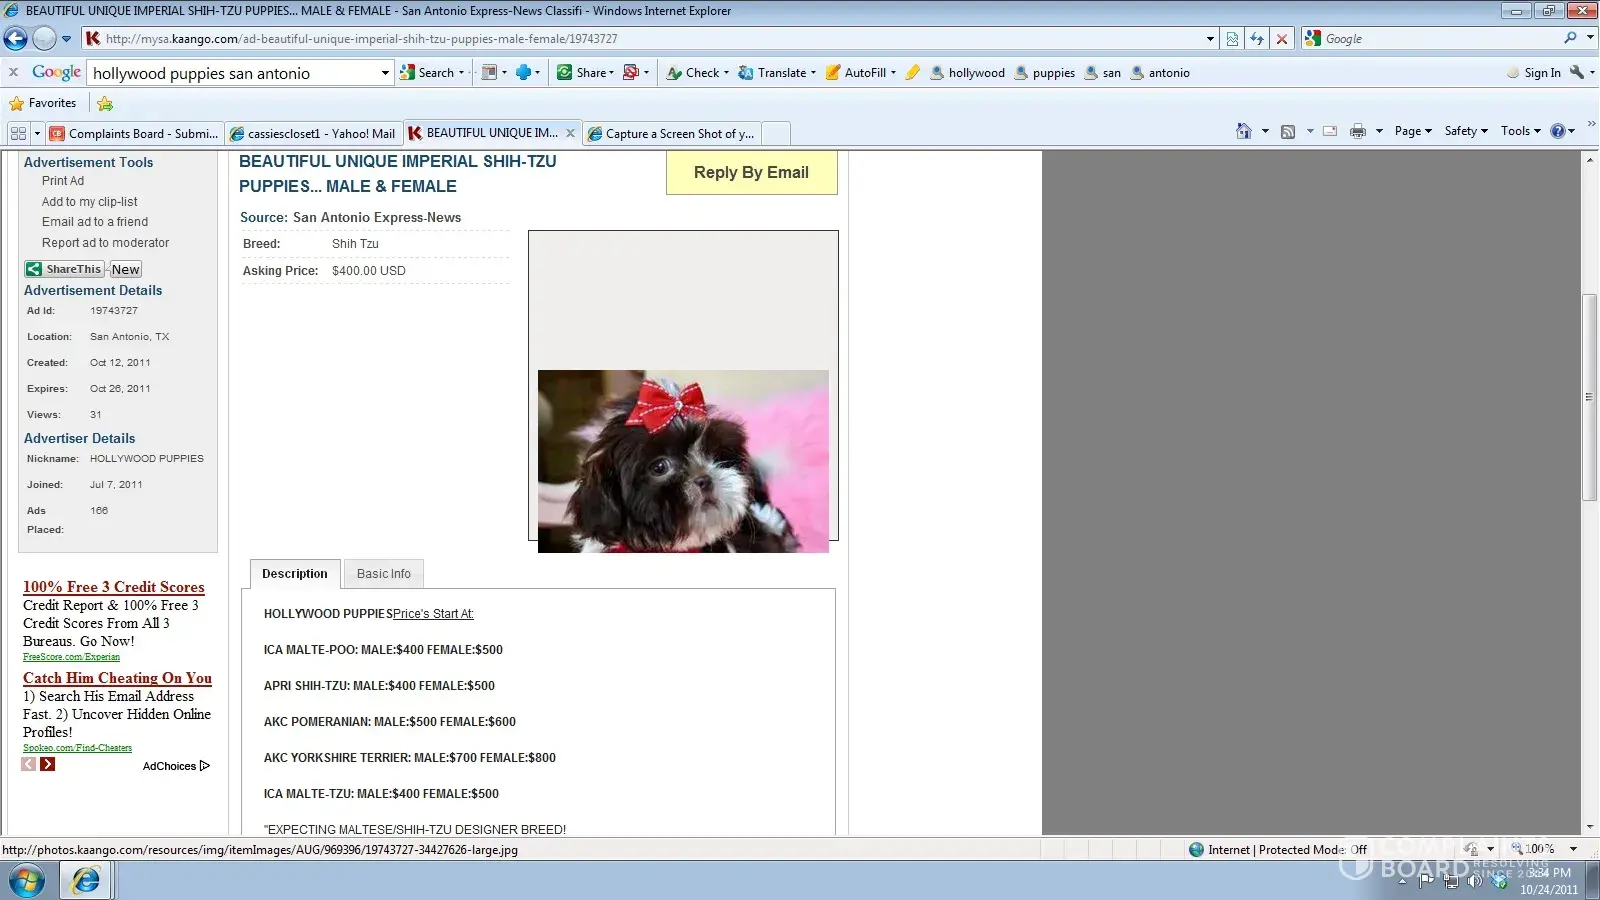Expand the Page menu dropdown
This screenshot has height=900, width=1600.
1413,131
